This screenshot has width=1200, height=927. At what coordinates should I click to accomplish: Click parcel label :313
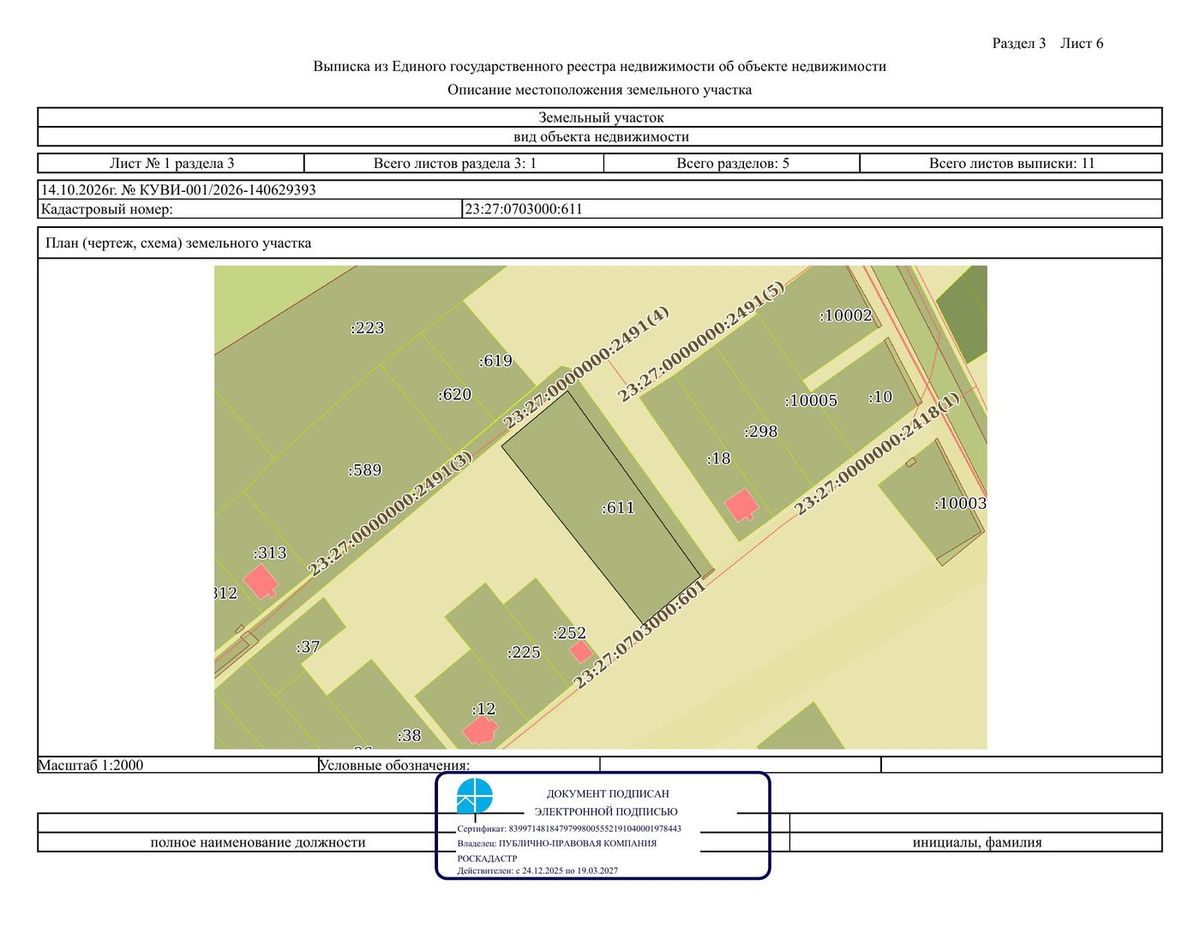[270, 553]
